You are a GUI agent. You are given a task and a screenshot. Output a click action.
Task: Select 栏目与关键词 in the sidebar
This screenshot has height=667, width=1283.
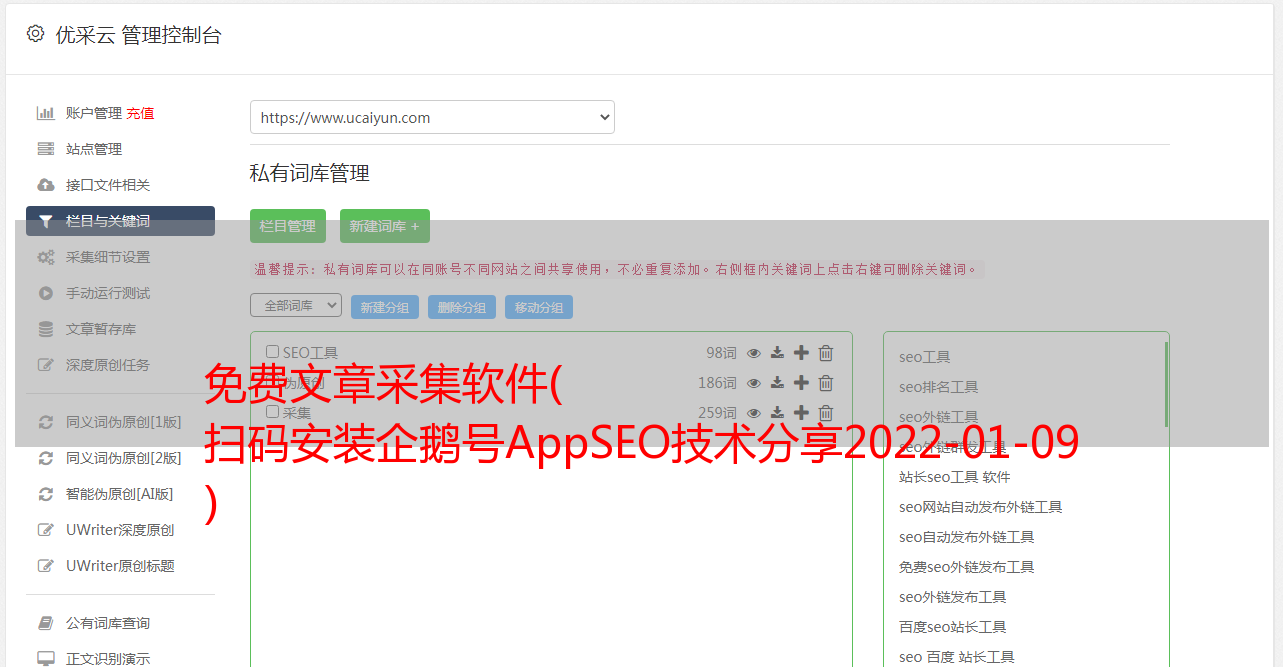click(120, 221)
